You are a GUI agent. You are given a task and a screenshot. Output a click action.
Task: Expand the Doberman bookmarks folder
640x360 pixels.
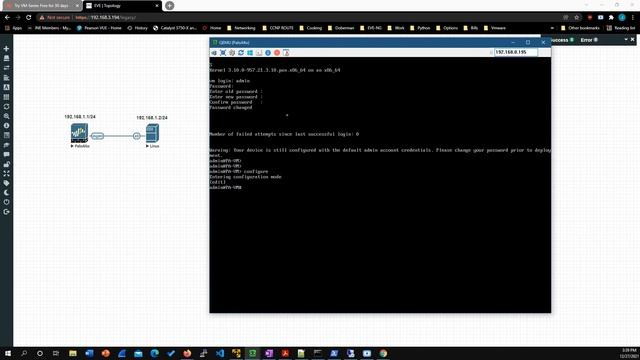coord(341,28)
